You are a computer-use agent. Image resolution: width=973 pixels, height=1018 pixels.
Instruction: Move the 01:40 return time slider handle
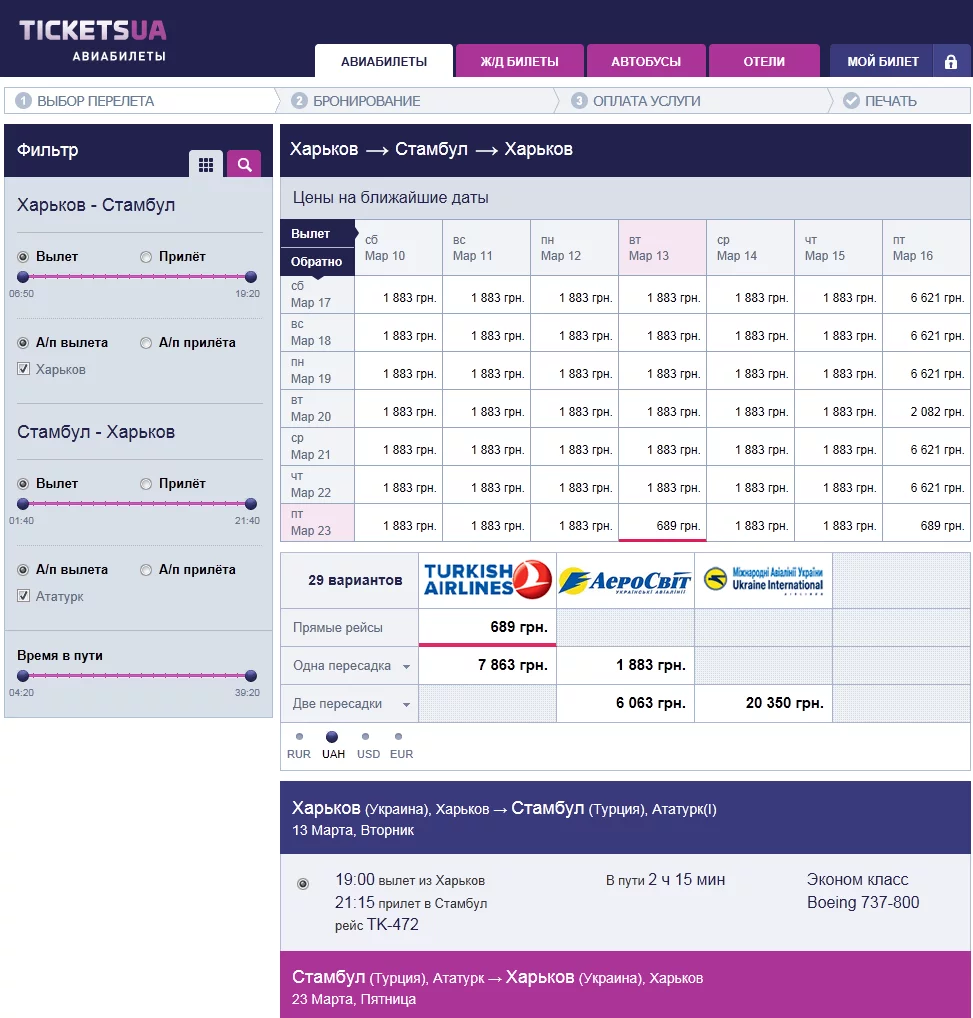[23, 504]
